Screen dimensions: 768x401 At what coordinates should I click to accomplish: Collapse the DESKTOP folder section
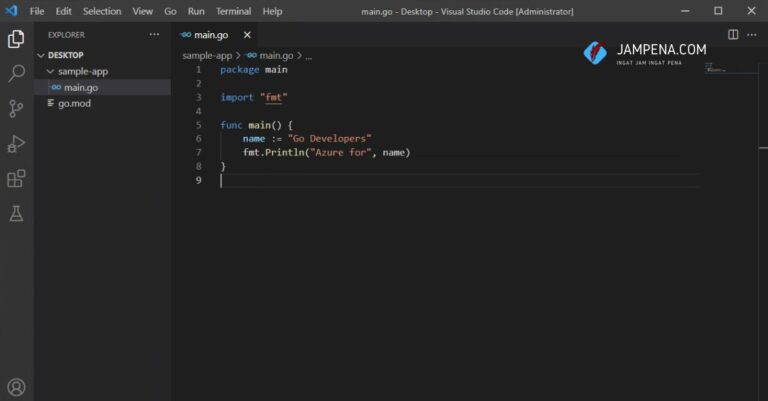[41, 55]
